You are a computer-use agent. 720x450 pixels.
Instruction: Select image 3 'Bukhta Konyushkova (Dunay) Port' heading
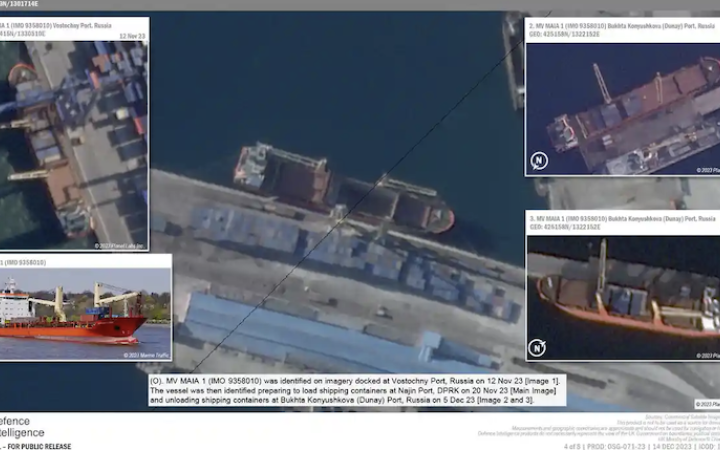(662, 219)
